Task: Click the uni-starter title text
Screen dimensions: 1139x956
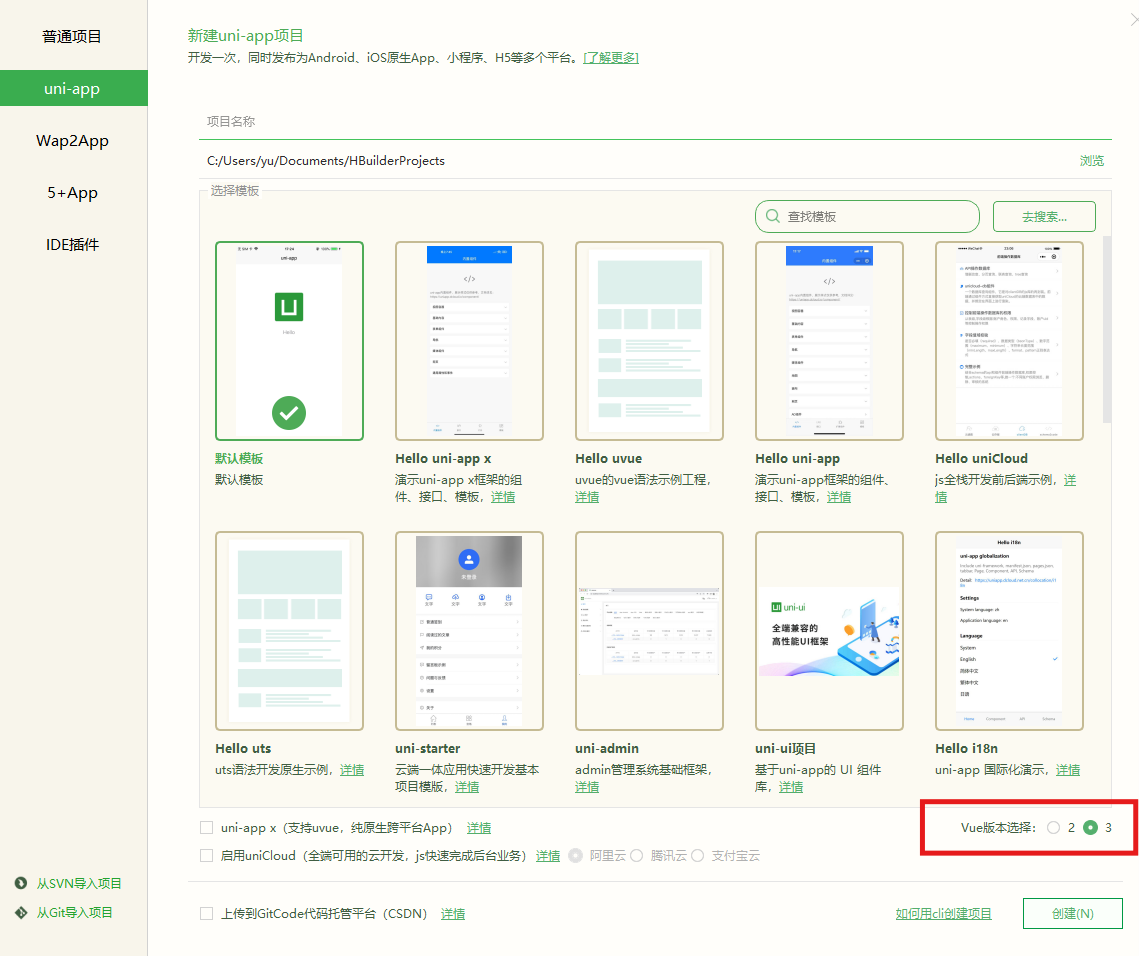Action: pyautogui.click(x=427, y=748)
